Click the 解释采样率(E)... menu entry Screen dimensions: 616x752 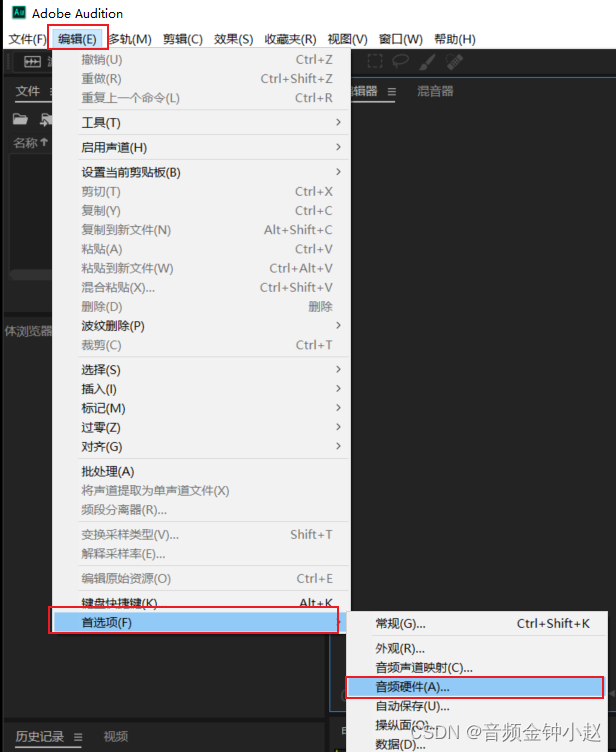[x=201, y=554]
